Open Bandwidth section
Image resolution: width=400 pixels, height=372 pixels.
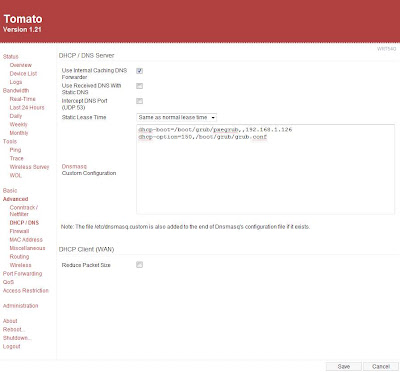coord(16,91)
